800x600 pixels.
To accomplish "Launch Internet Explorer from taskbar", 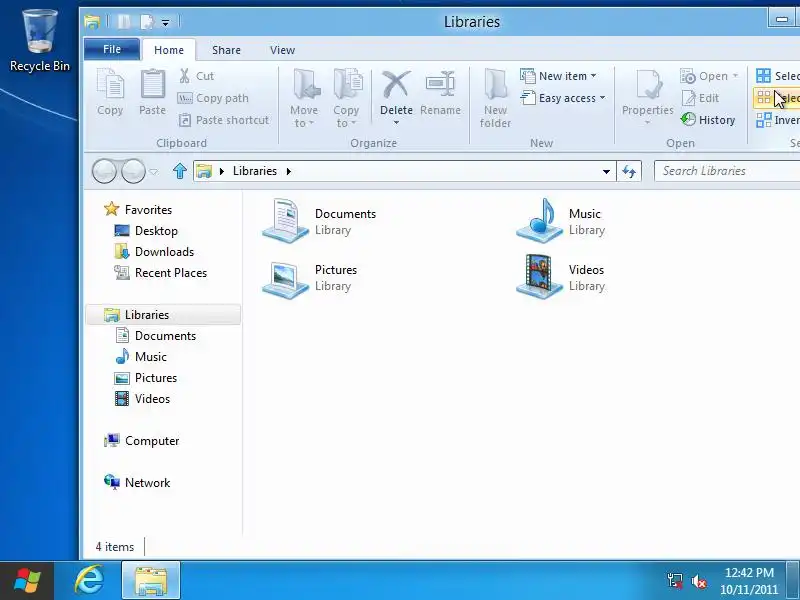I will point(89,581).
